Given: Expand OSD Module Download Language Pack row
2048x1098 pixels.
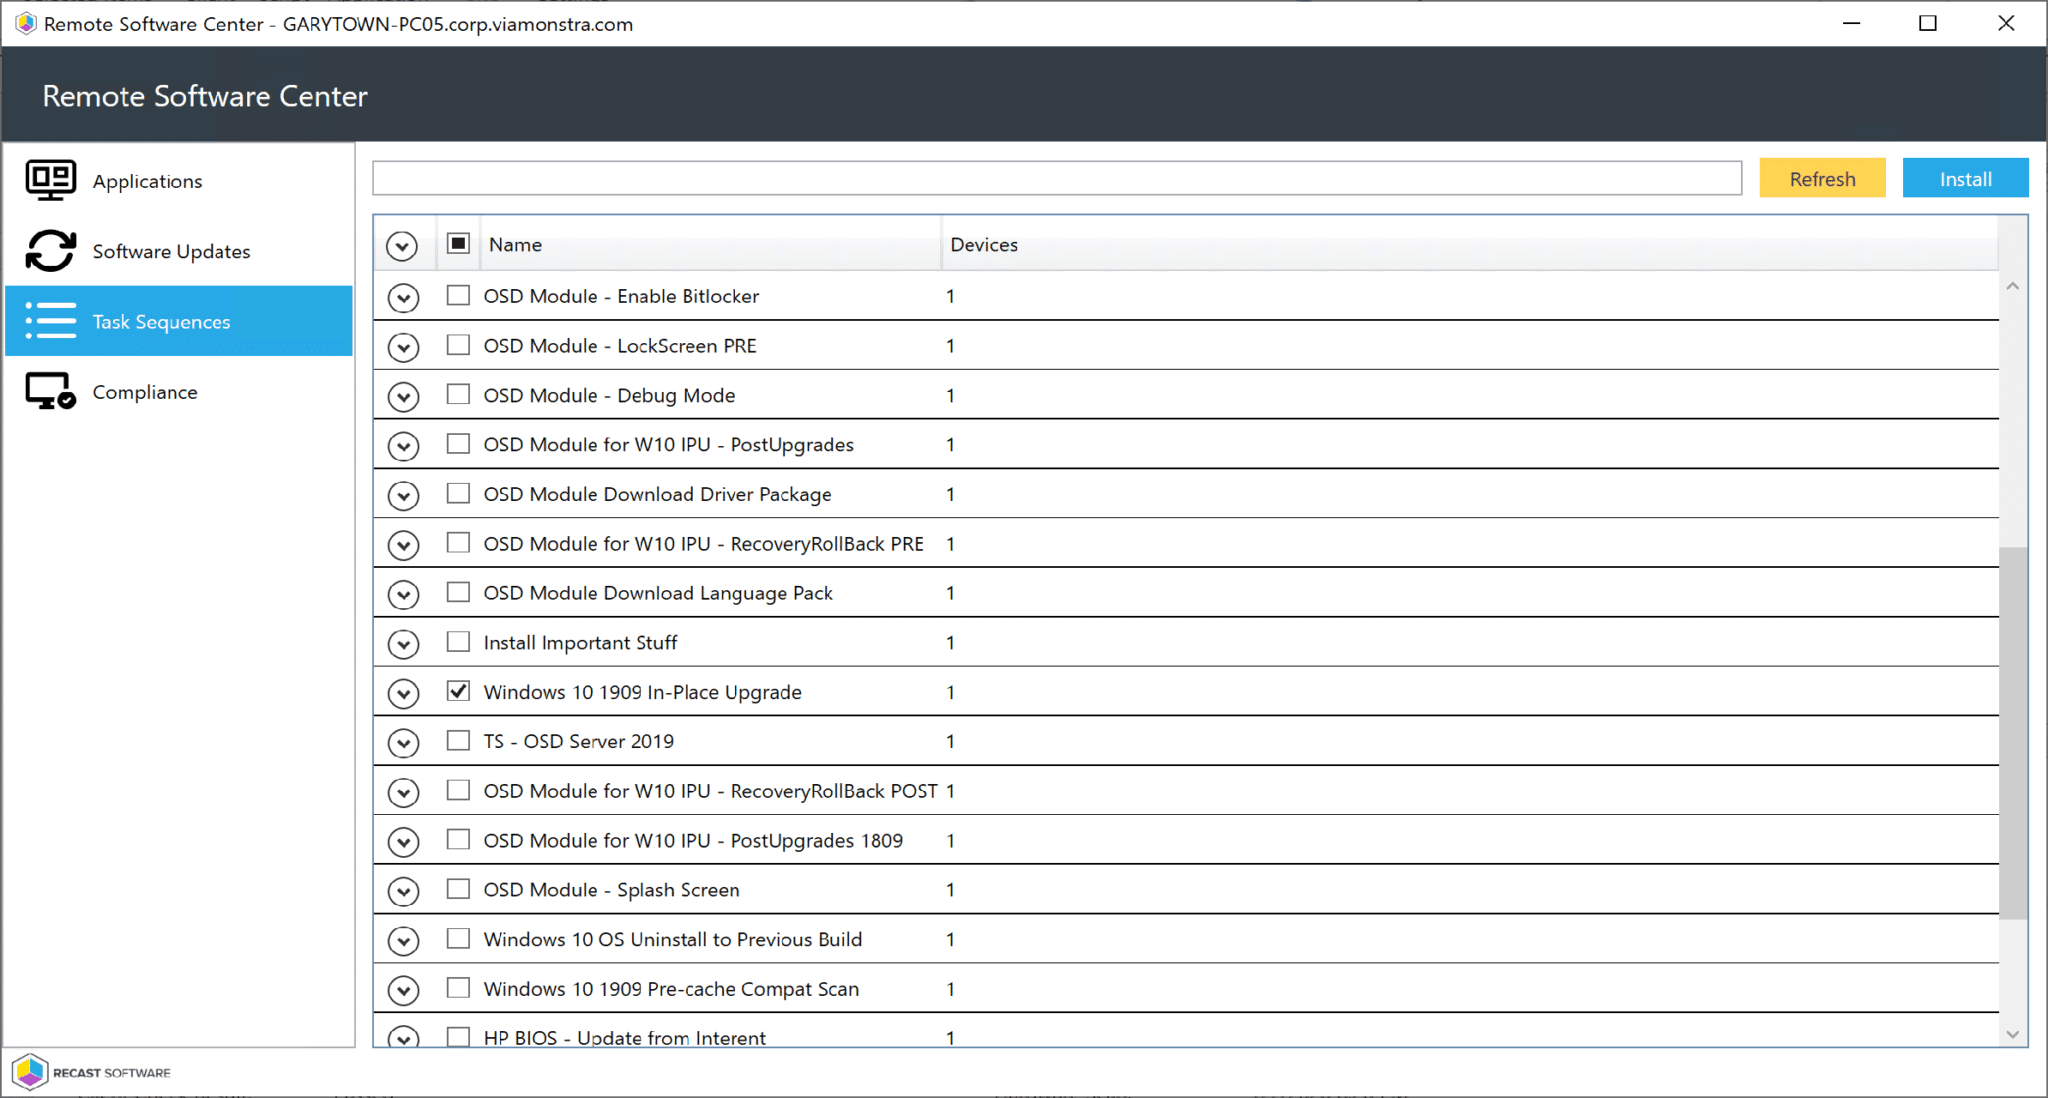Looking at the screenshot, I should (x=403, y=594).
